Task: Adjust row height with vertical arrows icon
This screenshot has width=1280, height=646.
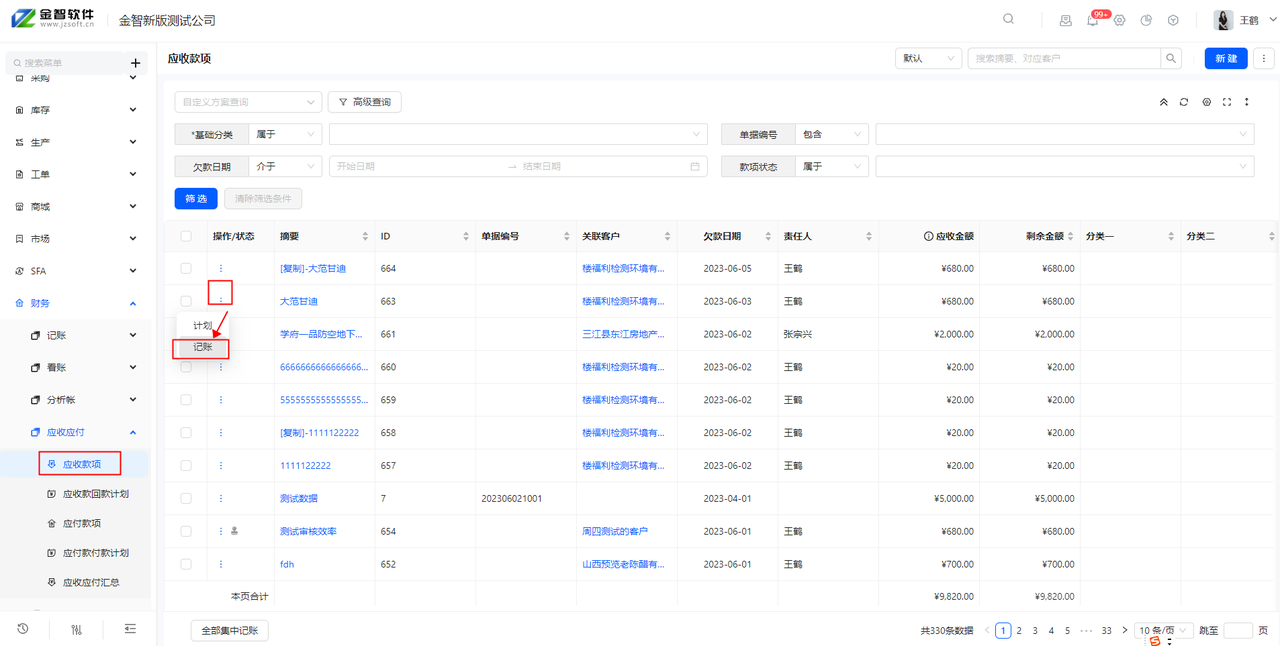Action: coord(1247,102)
